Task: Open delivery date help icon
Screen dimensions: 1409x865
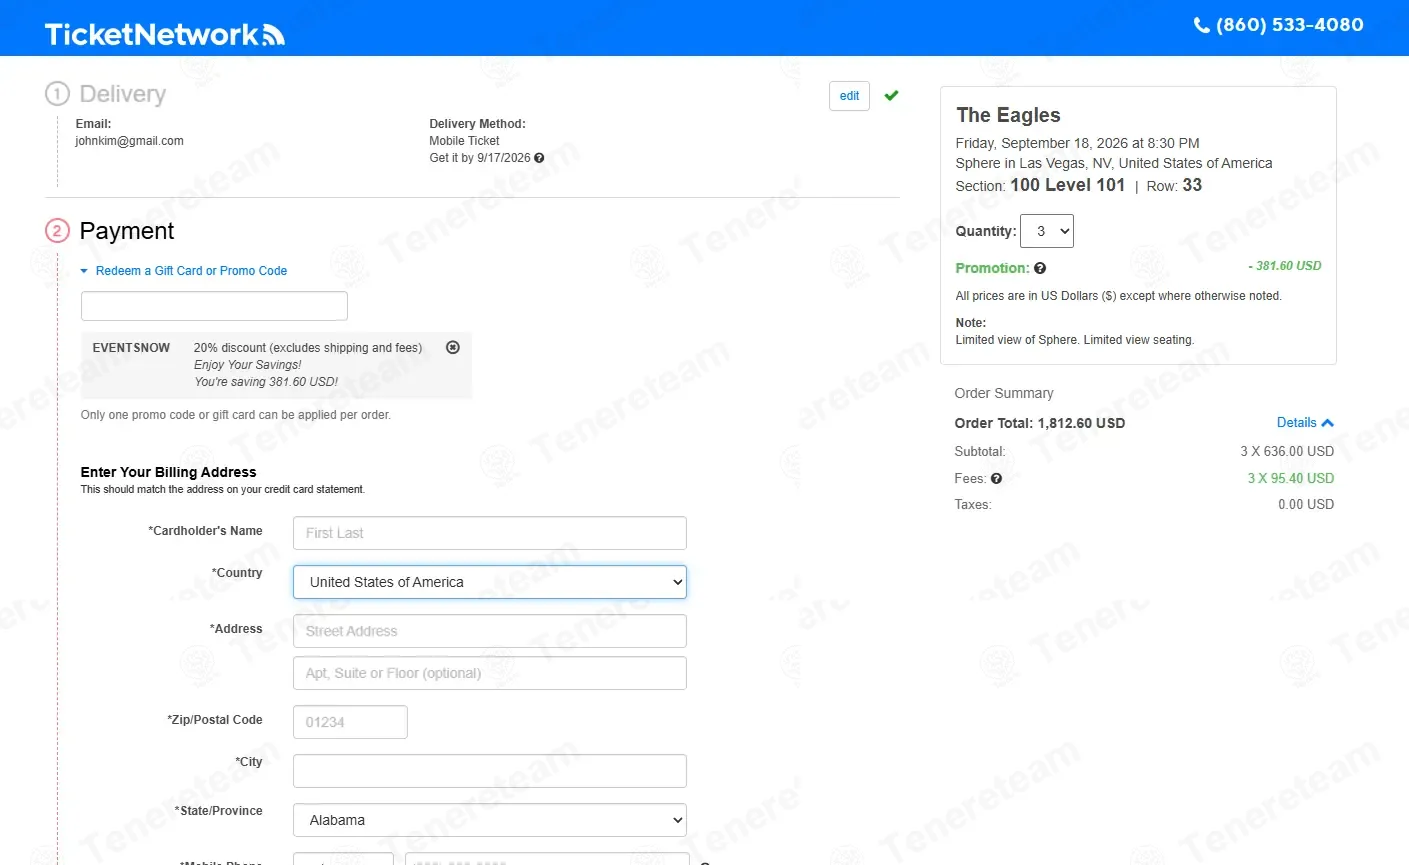Action: pyautogui.click(x=539, y=158)
